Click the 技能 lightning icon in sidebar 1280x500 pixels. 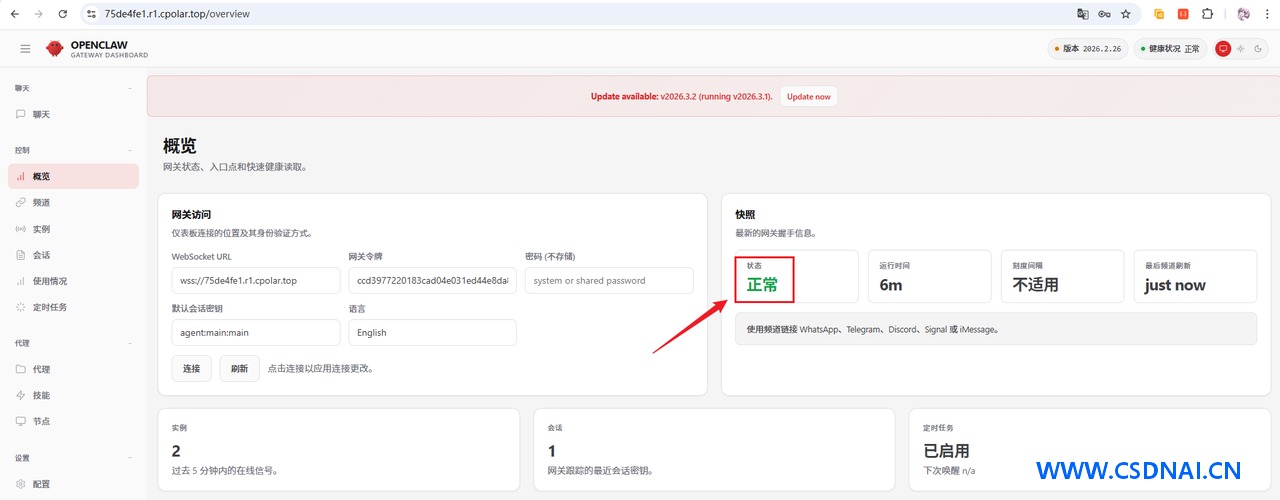click(x=21, y=395)
